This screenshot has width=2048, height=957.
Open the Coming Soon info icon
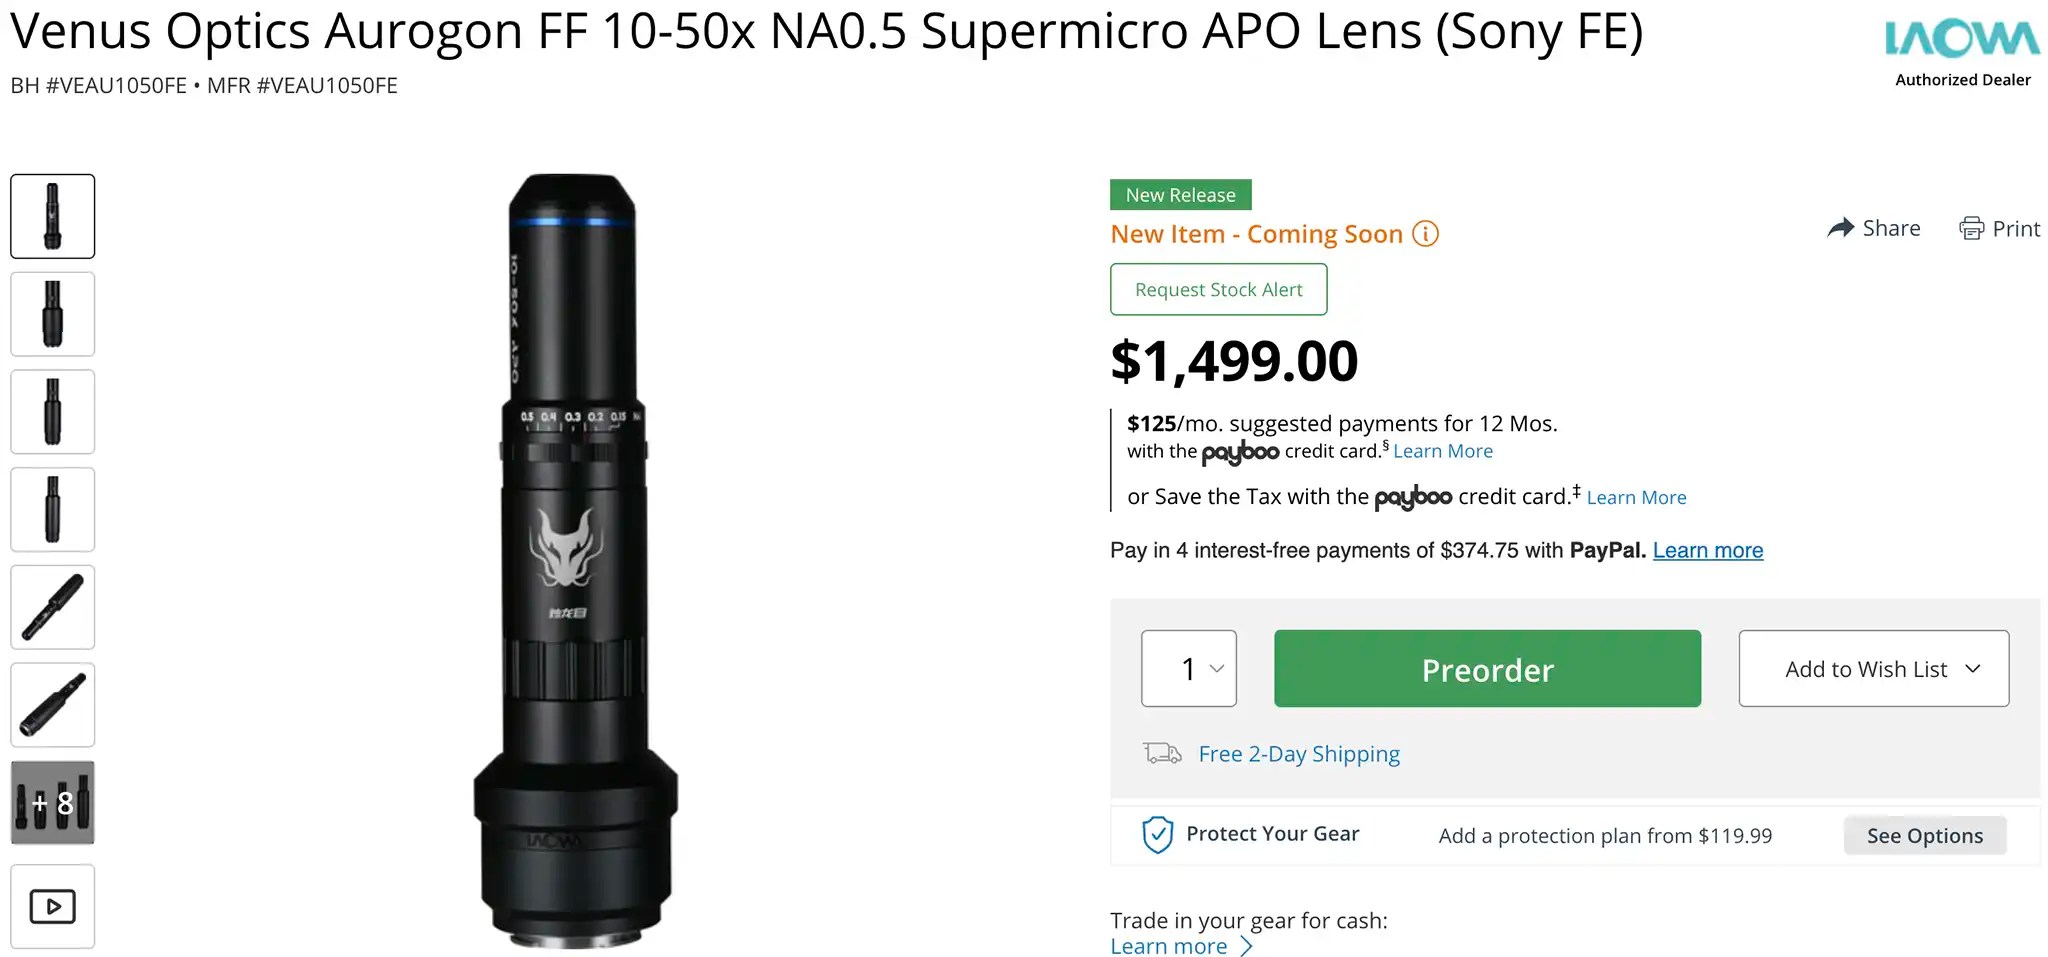[x=1425, y=234]
